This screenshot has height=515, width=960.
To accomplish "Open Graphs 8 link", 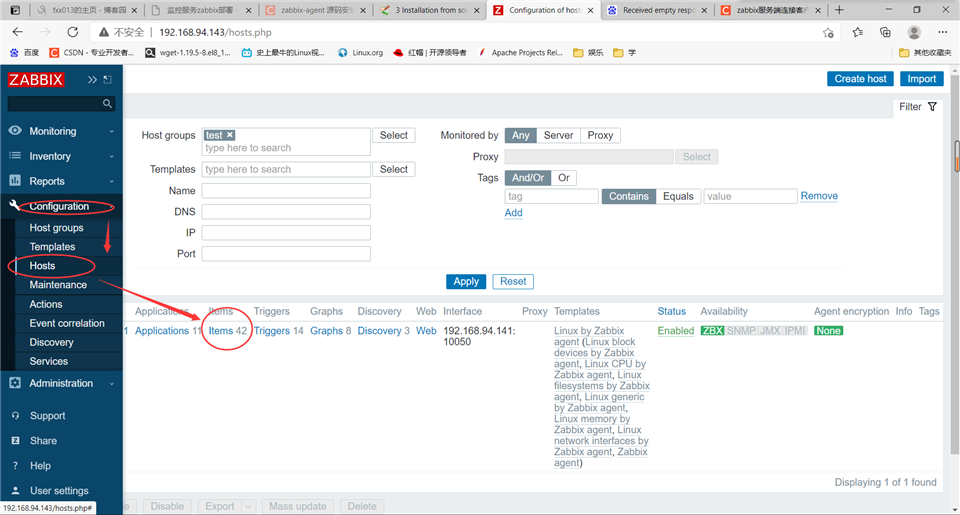I will 326,331.
